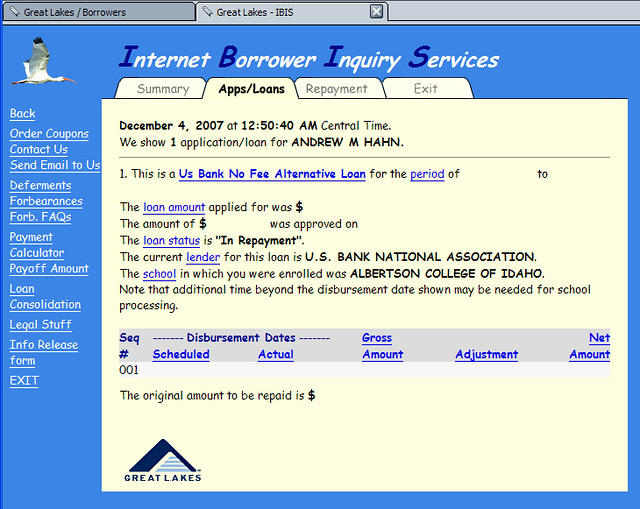Open the Apps/Loans tab
640x509 pixels.
251,89
